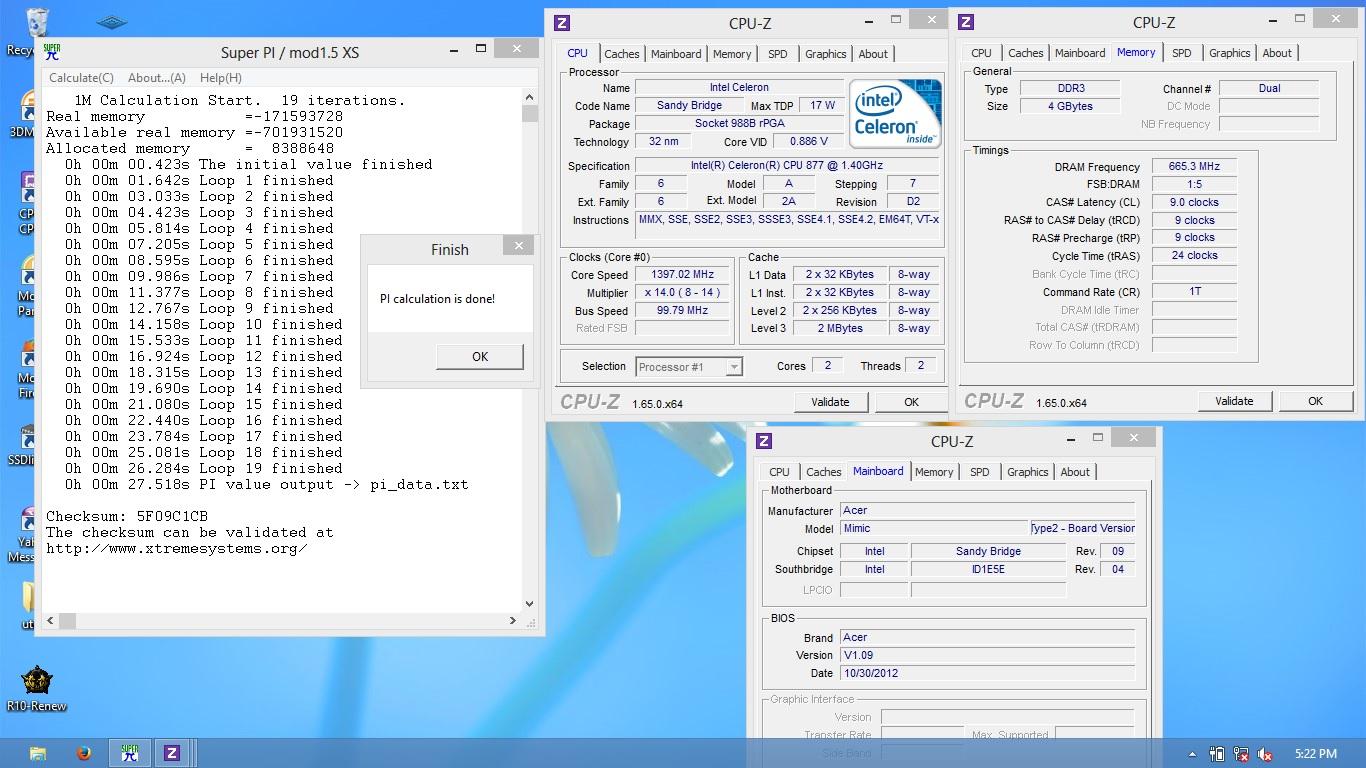Screen dimensions: 1366x768
Task: Click the Southbridge value 'ID1E5E'
Action: click(x=988, y=569)
